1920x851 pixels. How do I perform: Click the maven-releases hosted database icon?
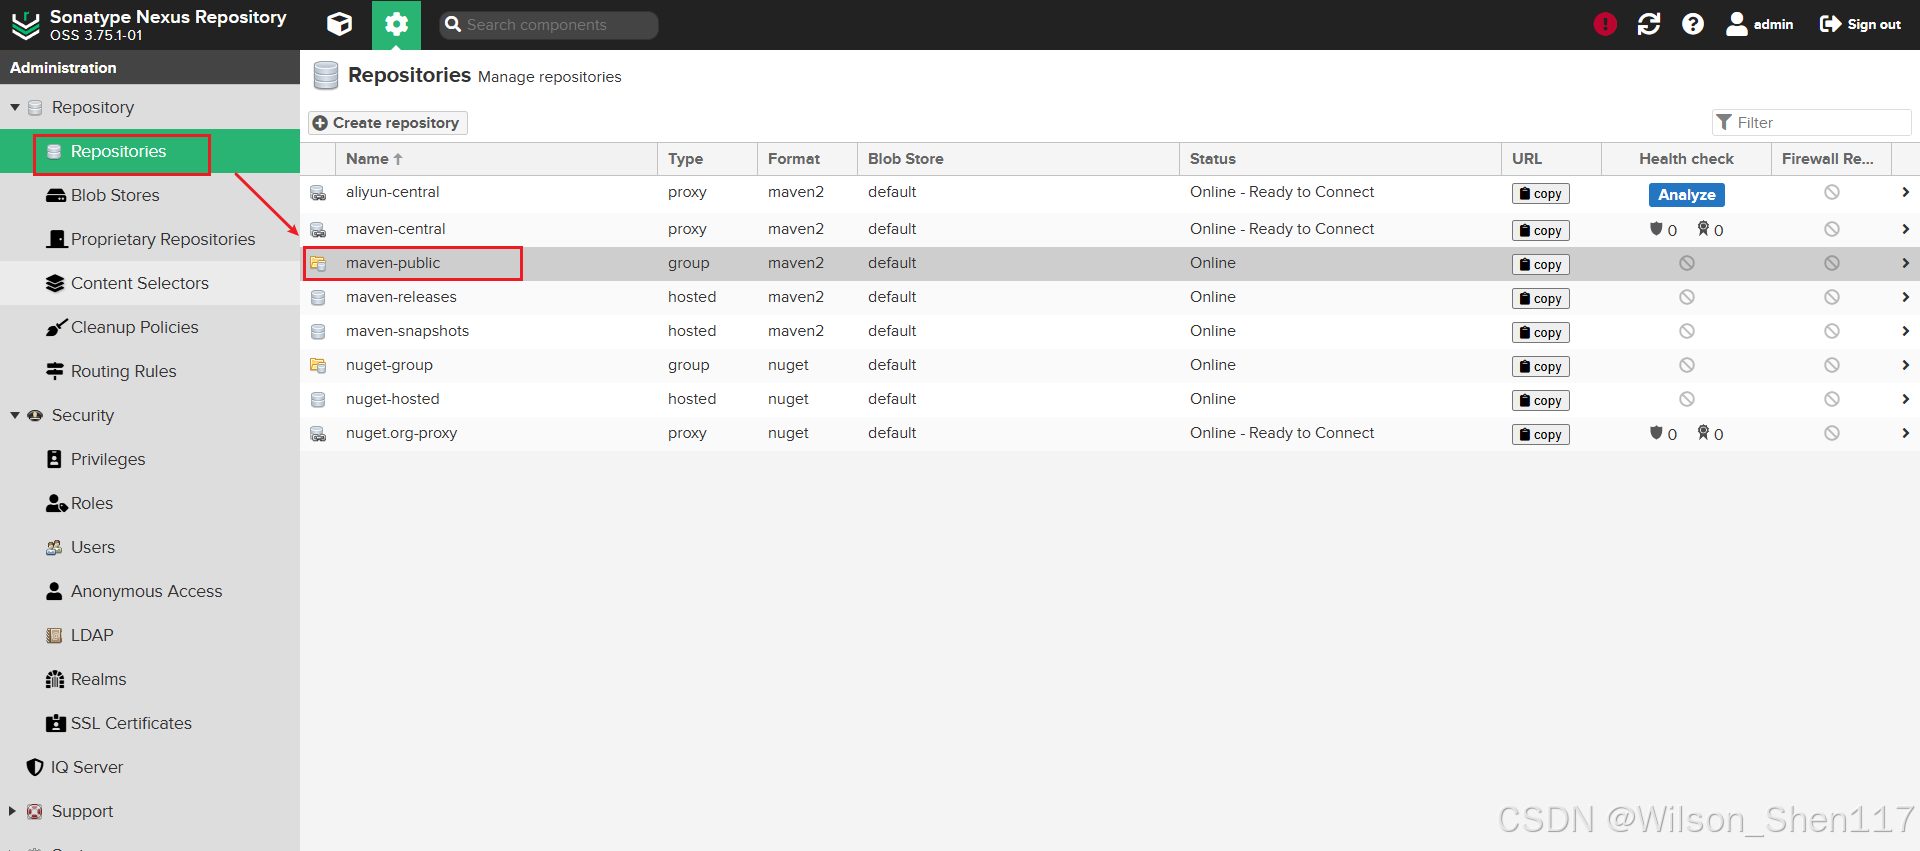(x=318, y=297)
